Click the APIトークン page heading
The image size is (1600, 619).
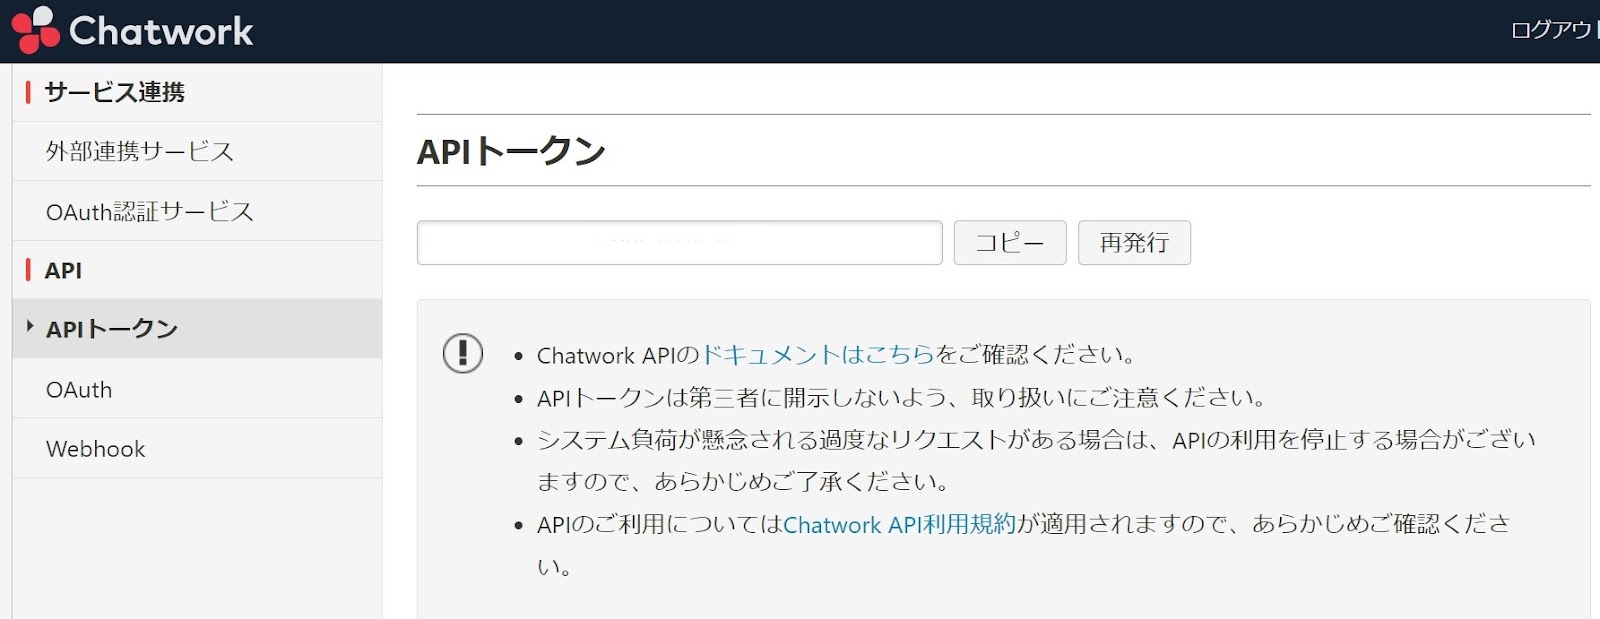pyautogui.click(x=511, y=151)
